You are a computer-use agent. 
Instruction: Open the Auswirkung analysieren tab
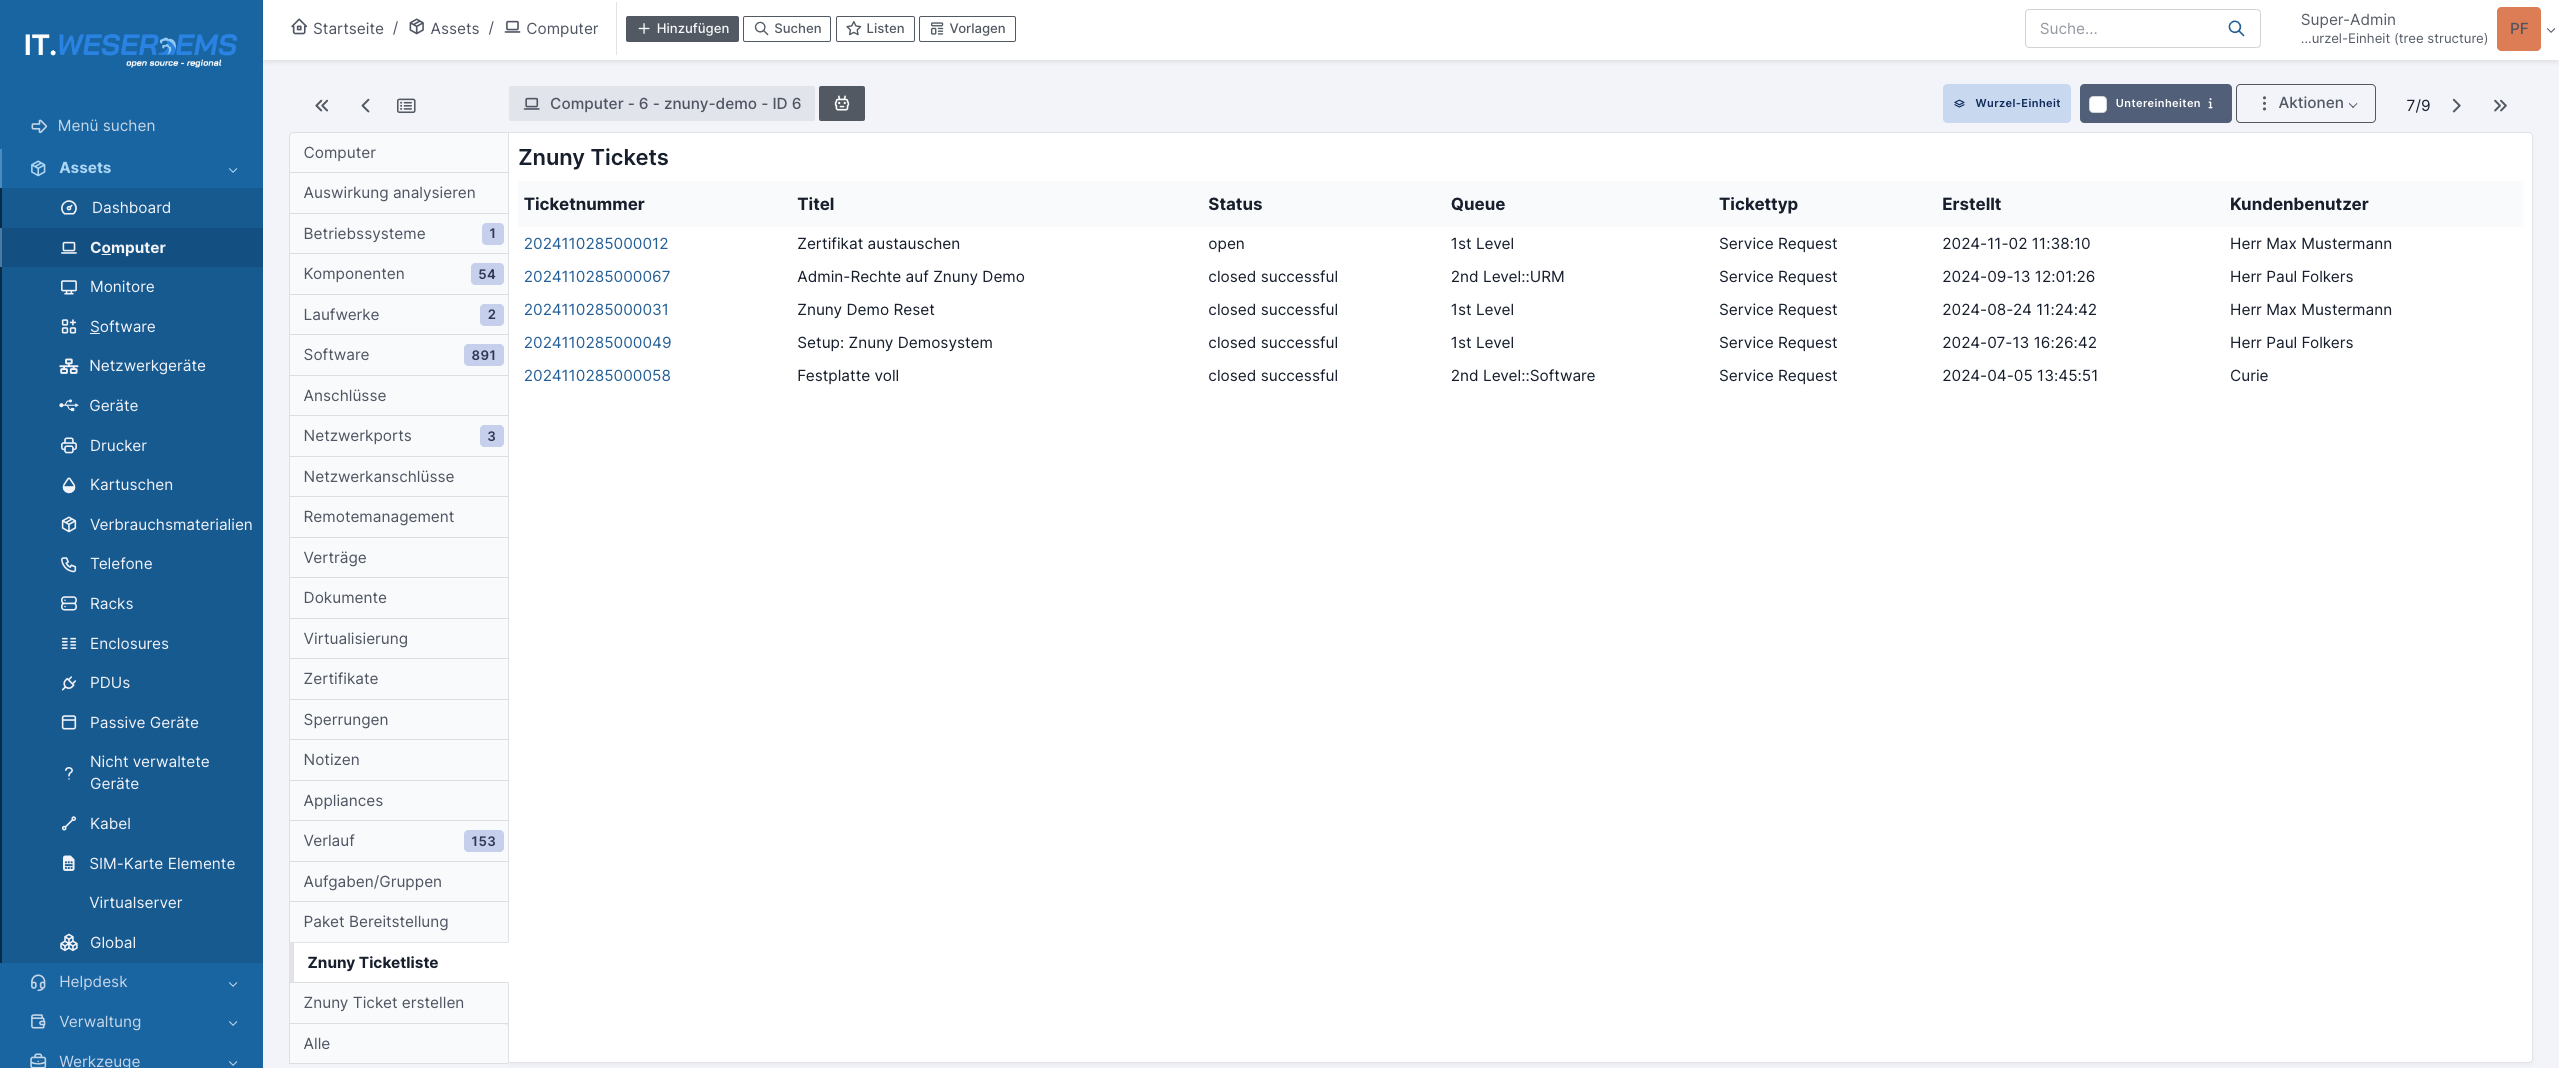tap(399, 193)
